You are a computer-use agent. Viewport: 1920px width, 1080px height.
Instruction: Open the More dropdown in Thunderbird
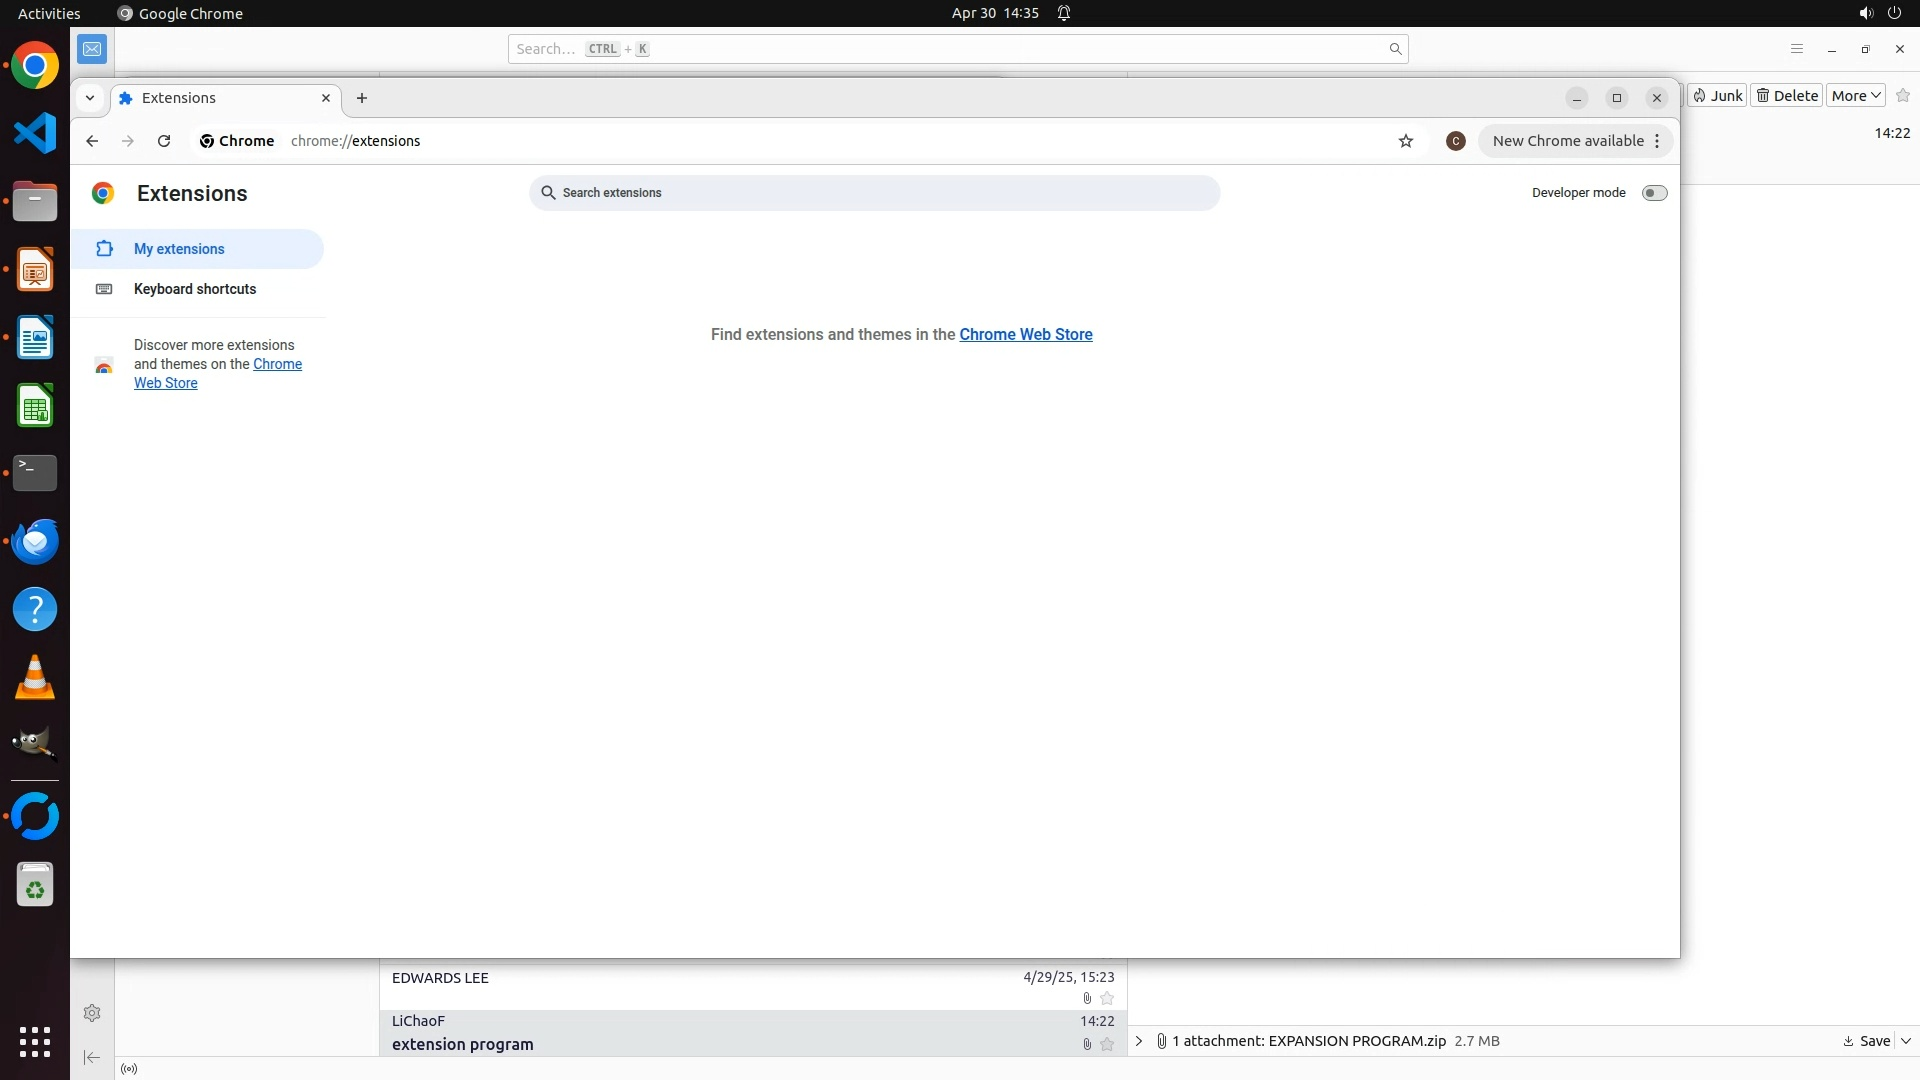[1856, 96]
